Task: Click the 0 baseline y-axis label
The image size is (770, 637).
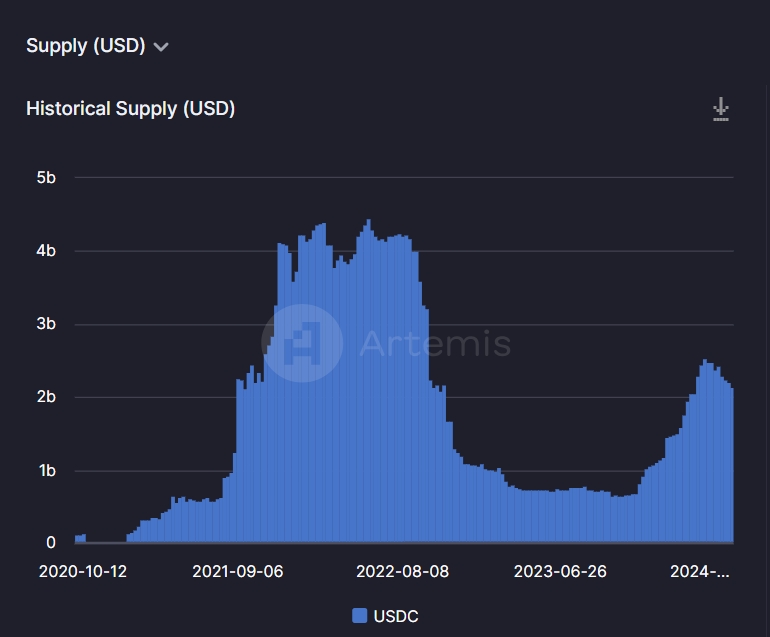Action: (x=51, y=543)
